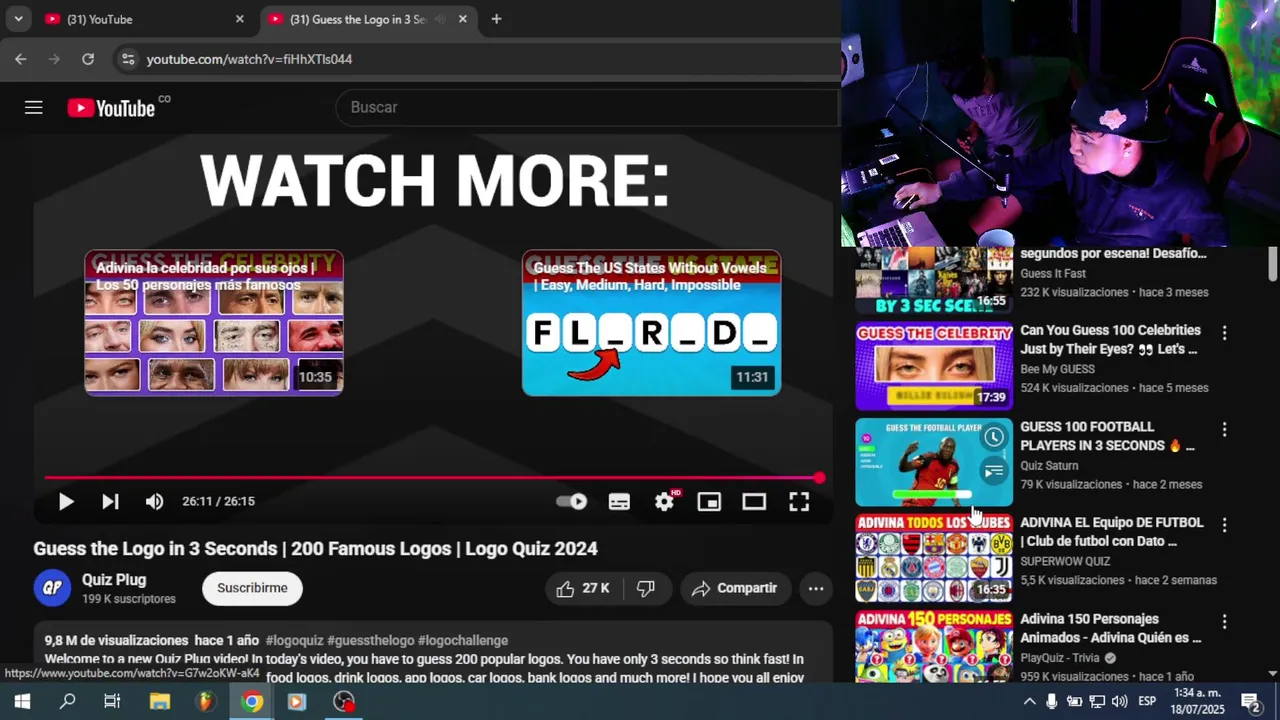Viewport: 1280px width, 720px height.
Task: Open the Guess The US States endscreen video
Action: [x=651, y=322]
